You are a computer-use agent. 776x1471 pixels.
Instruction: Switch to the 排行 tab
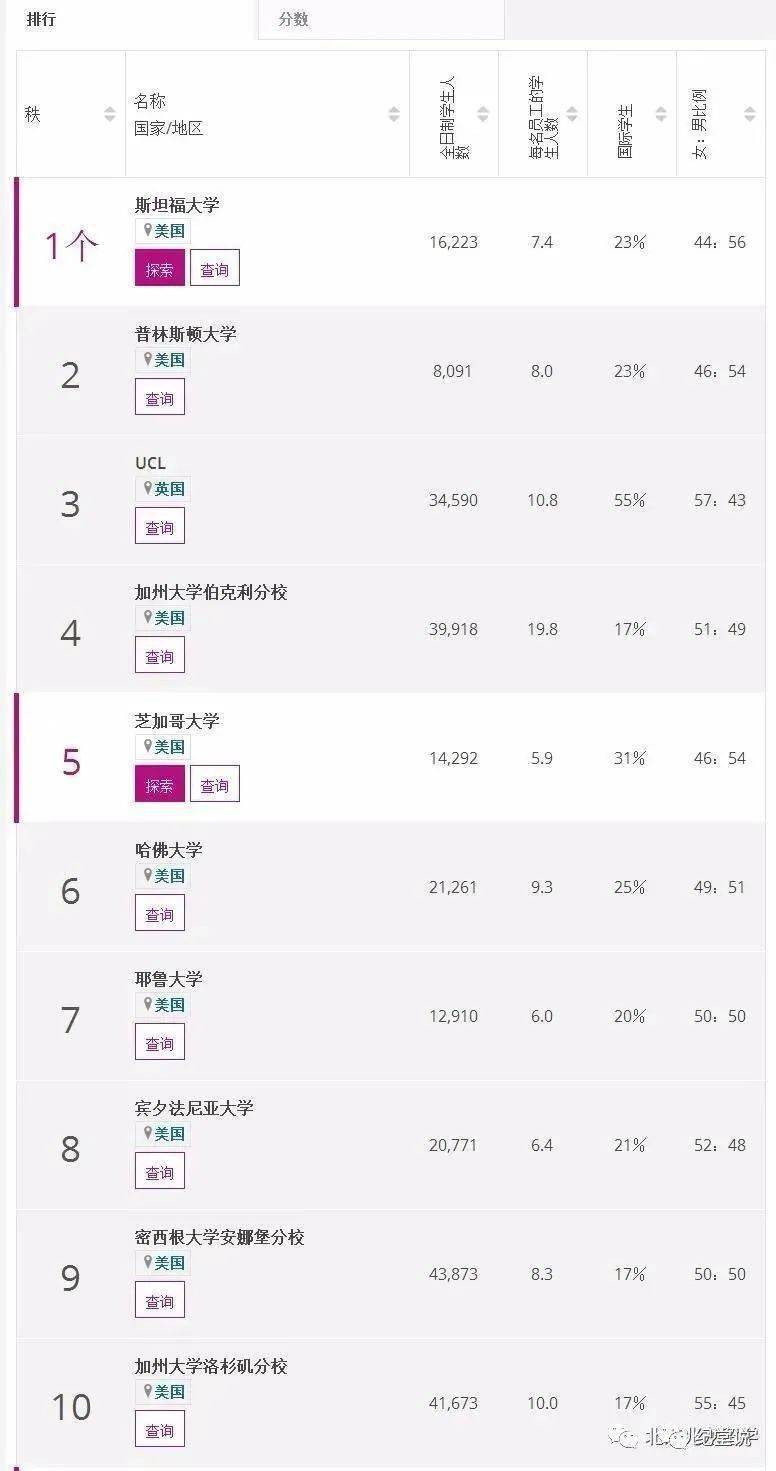(x=41, y=20)
